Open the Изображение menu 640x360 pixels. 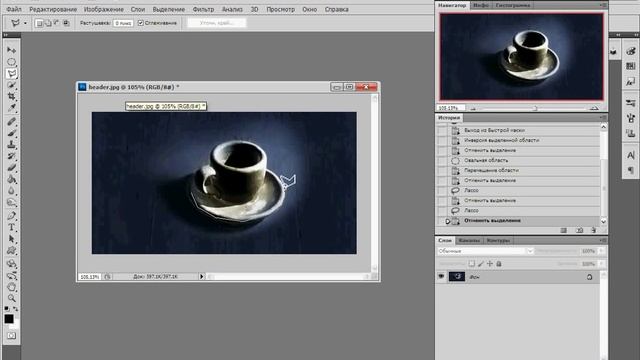tap(104, 9)
